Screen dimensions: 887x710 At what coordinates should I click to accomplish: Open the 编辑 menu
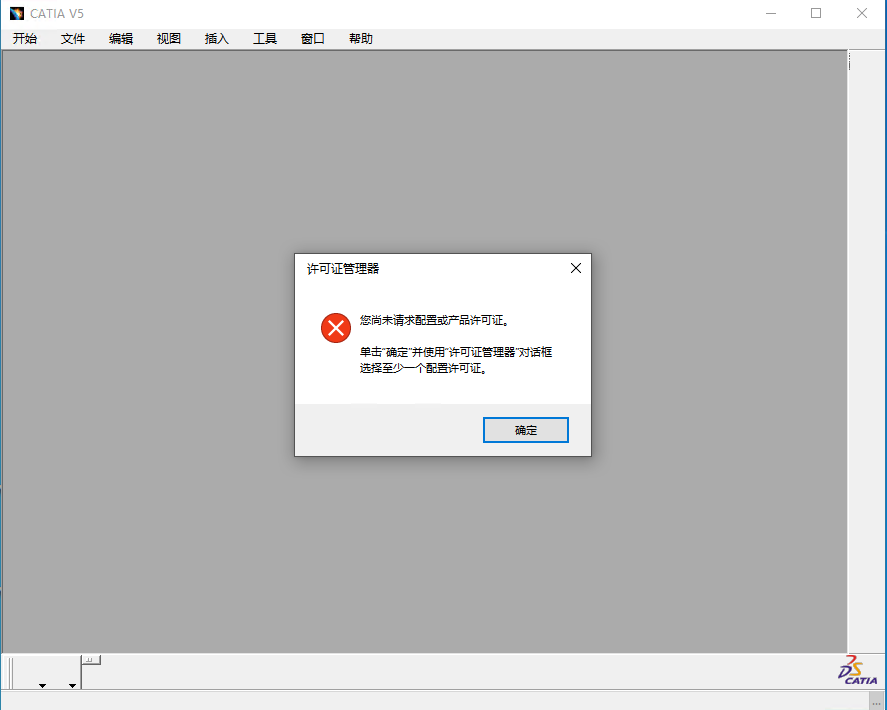tap(121, 39)
